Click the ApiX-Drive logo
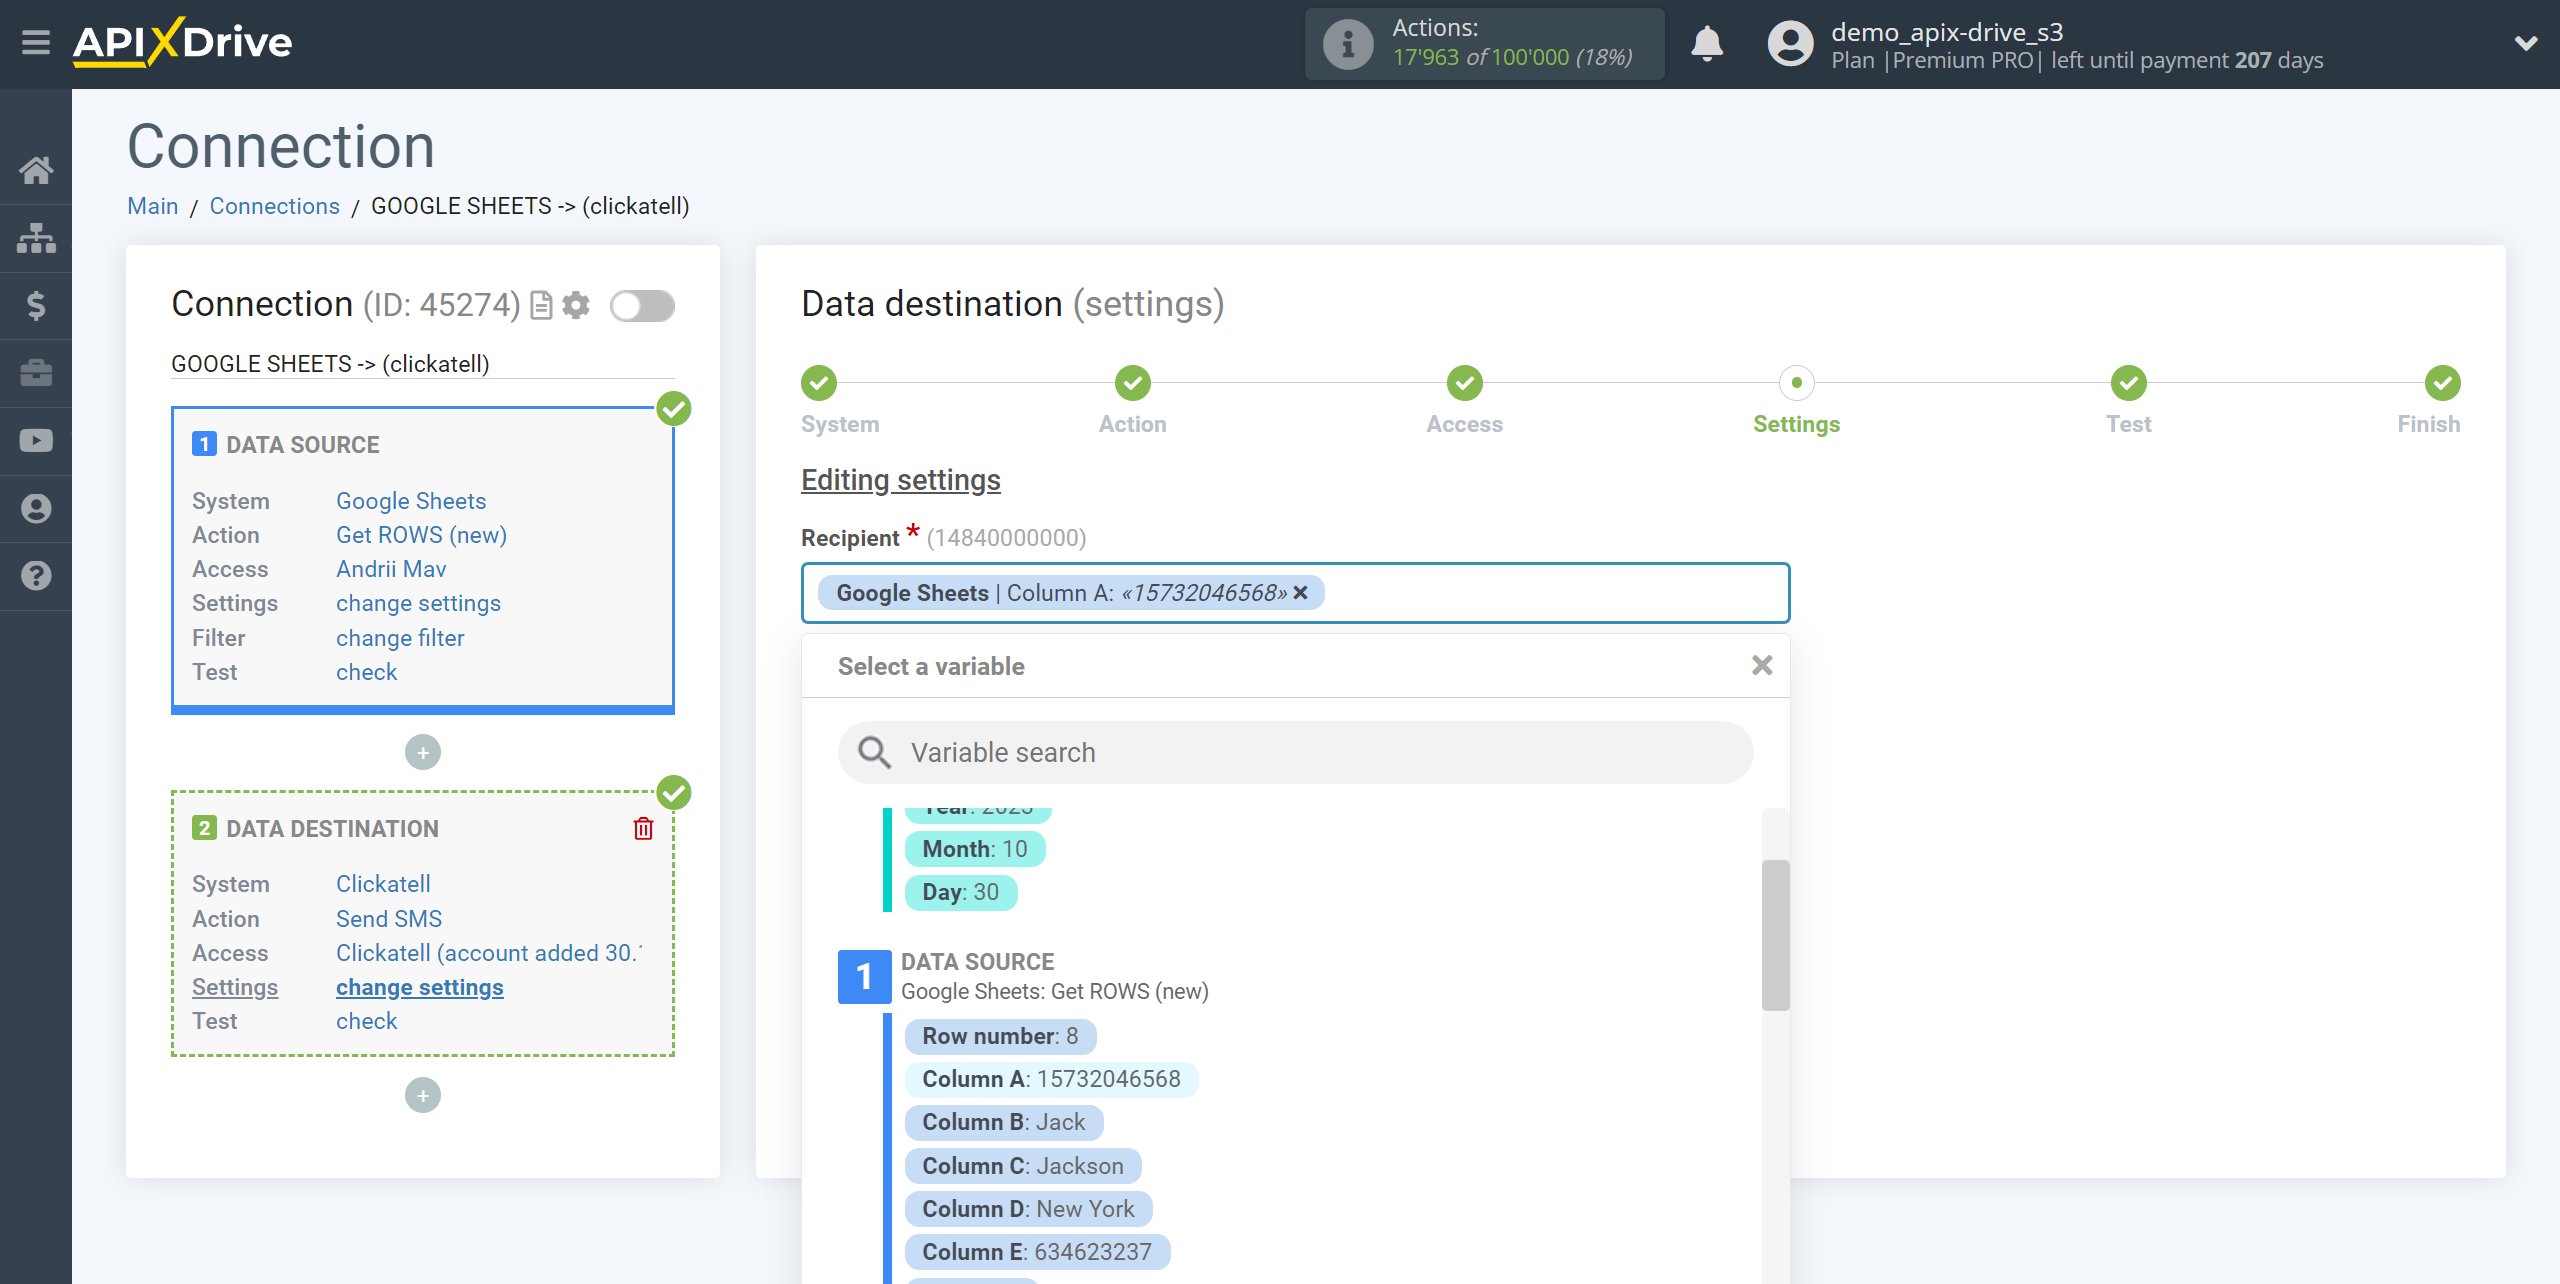This screenshot has width=2560, height=1284. click(183, 43)
